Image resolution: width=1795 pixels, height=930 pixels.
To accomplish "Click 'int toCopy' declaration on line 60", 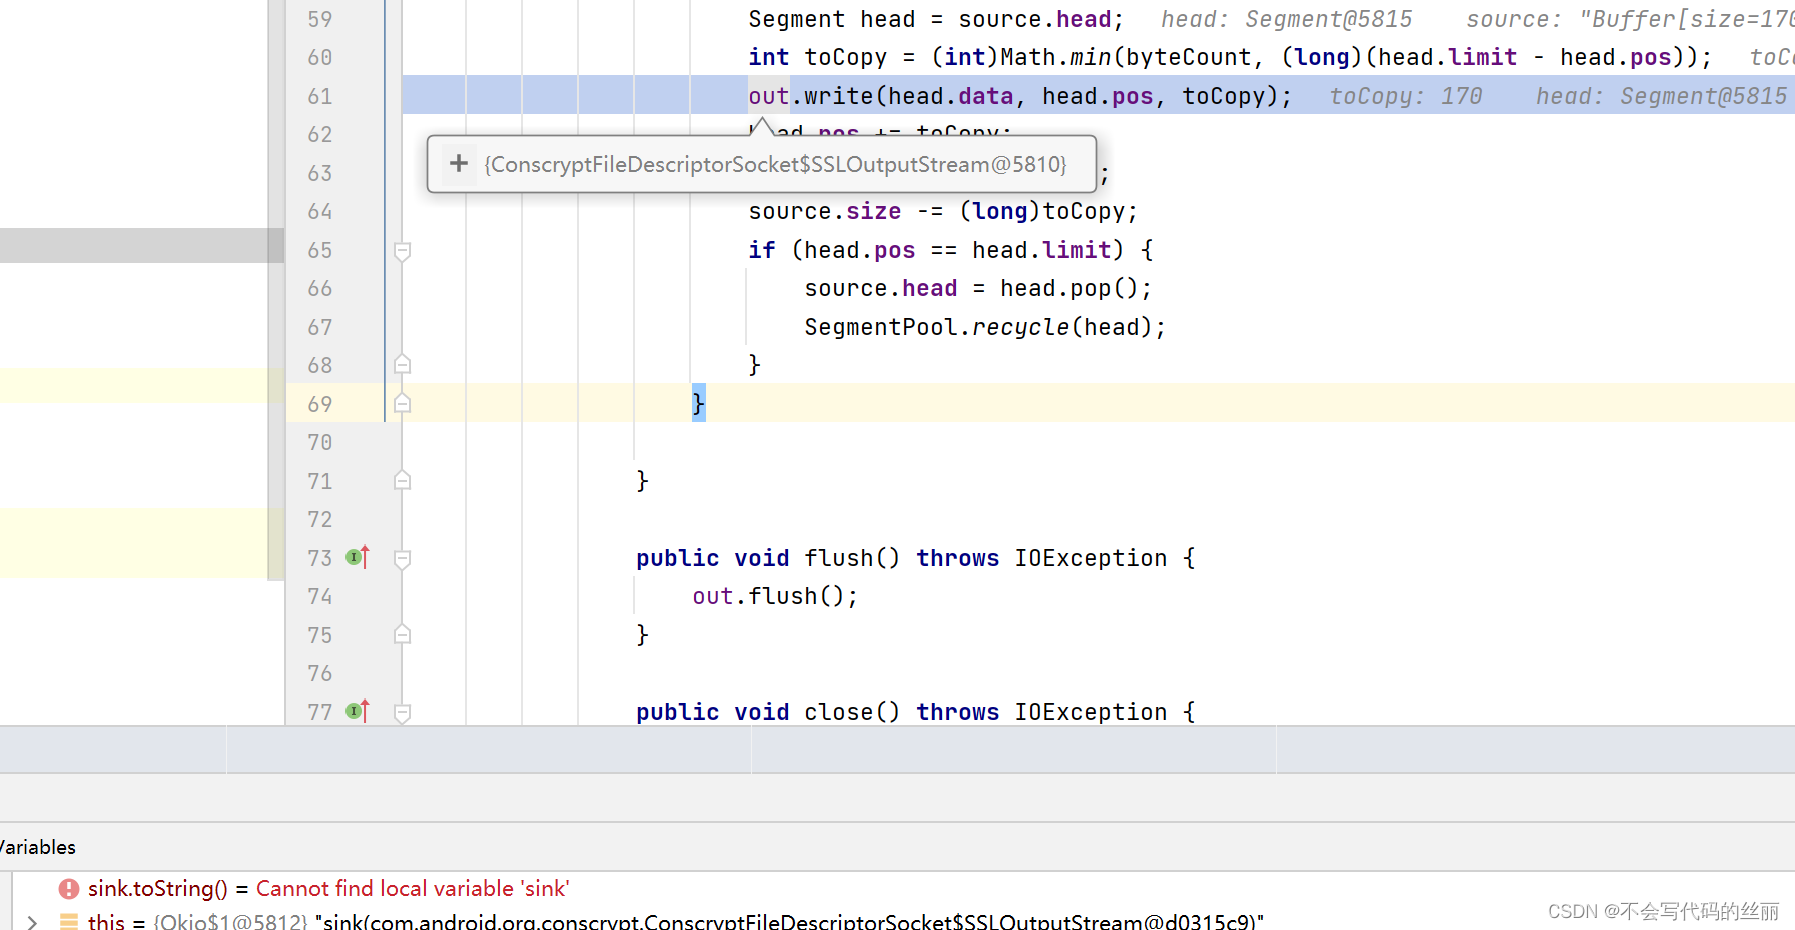I will tap(817, 57).
